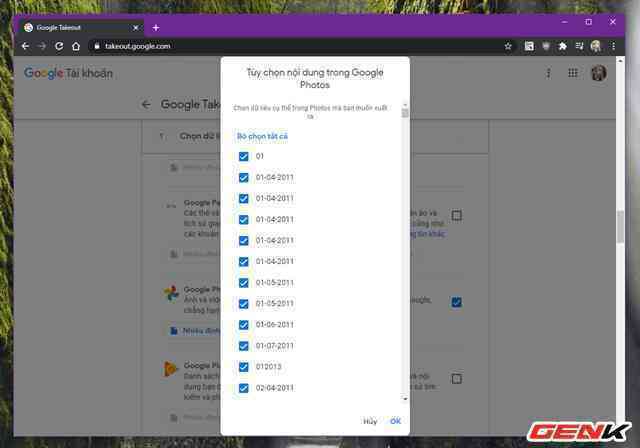Viewport: 640px width, 448px height.
Task: Click the 012013 album label
Action: pos(269,367)
